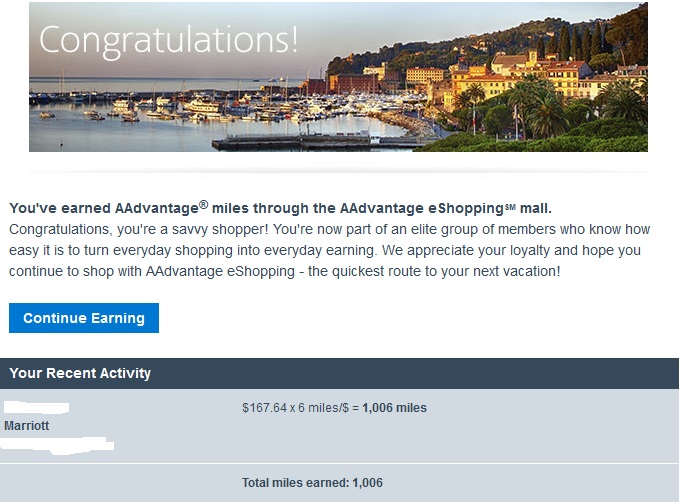Click the bold You've earned AAdvantage headline

pos(280,208)
